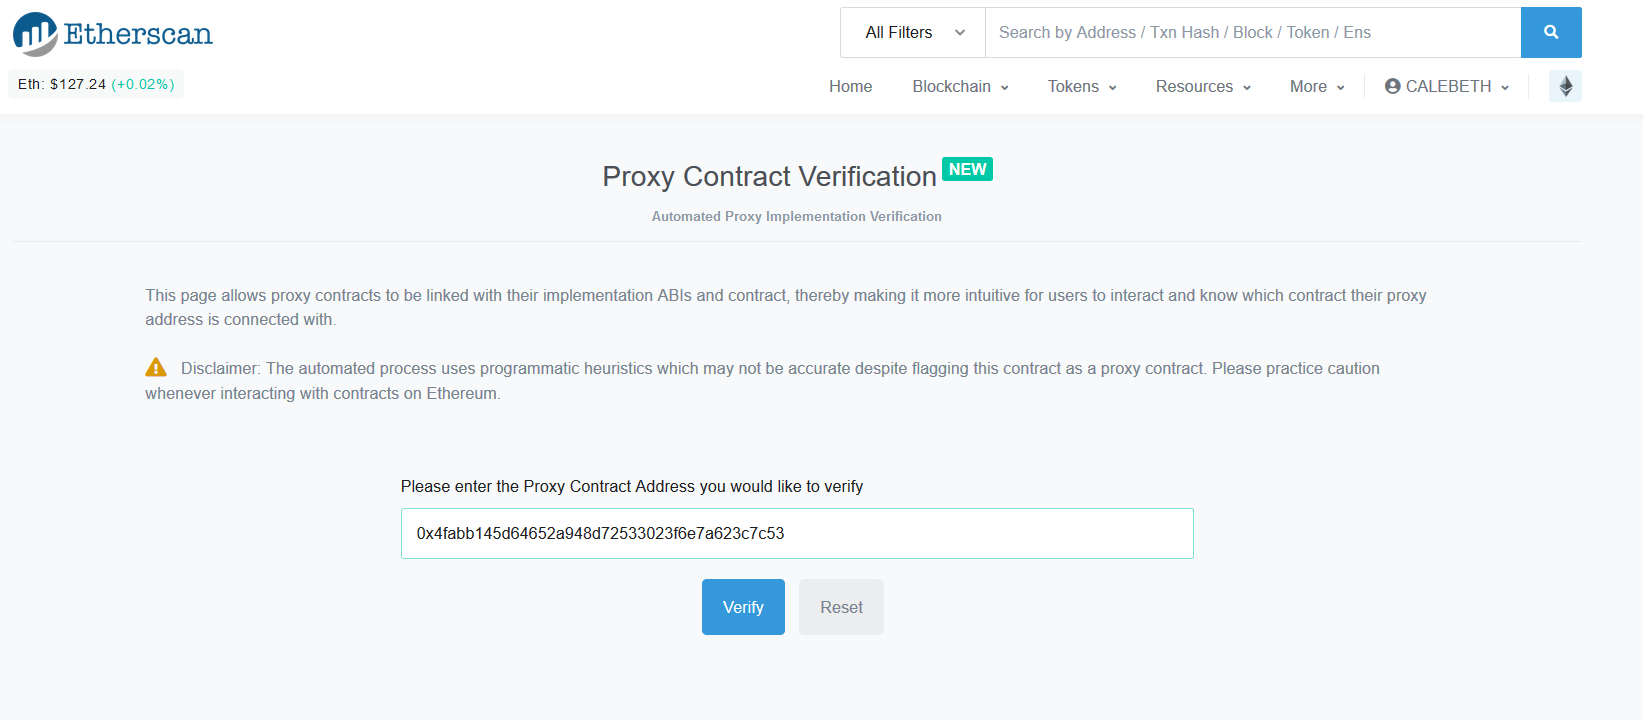Expand the Resources dropdown

[1201, 86]
